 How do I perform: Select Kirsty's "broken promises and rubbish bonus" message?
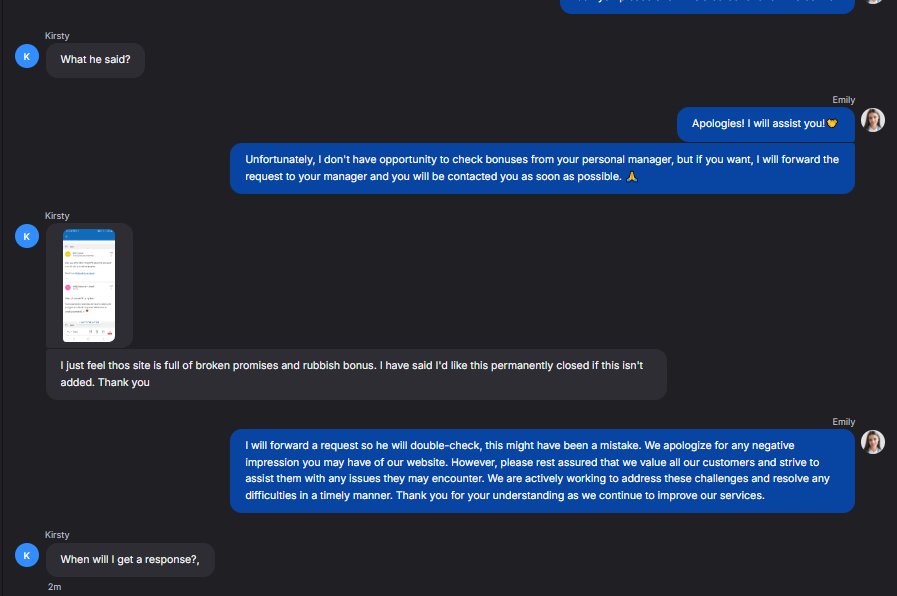356,374
